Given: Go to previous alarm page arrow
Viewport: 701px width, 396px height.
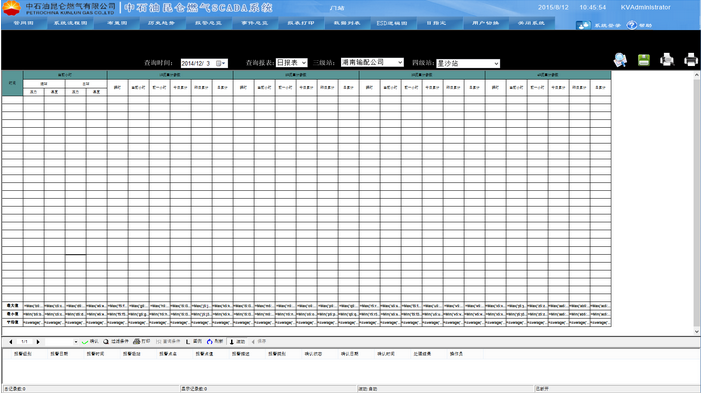Looking at the screenshot, I should pyautogui.click(x=11, y=341).
